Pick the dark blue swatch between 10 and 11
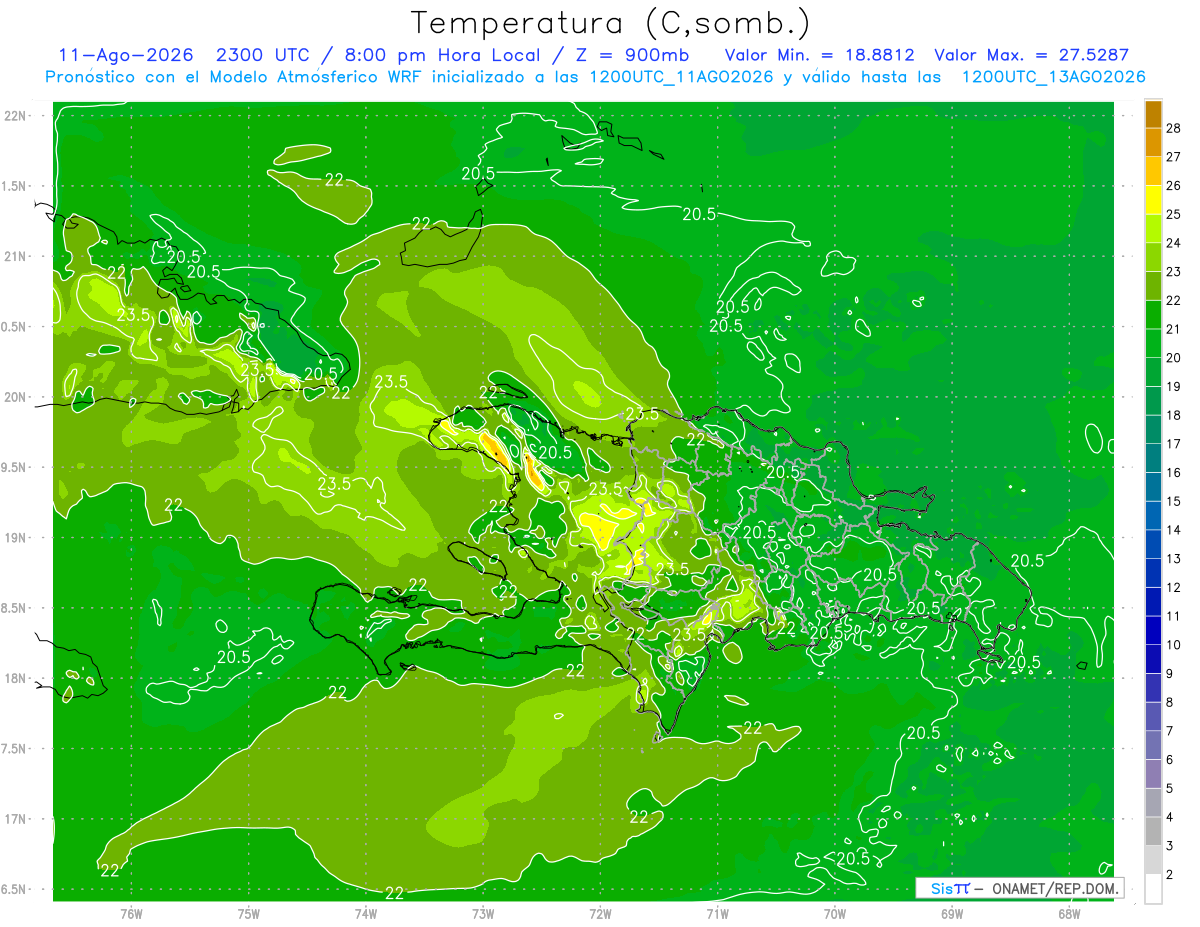 pos(1153,630)
